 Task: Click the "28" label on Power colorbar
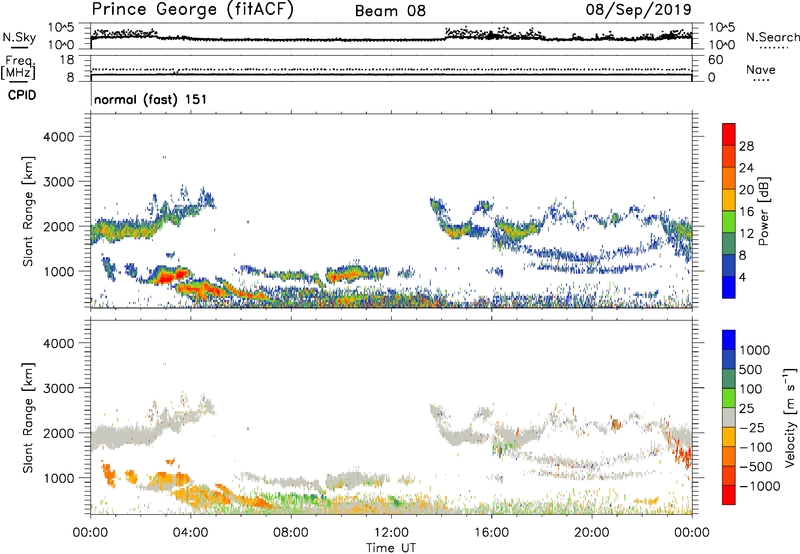pyautogui.click(x=746, y=146)
